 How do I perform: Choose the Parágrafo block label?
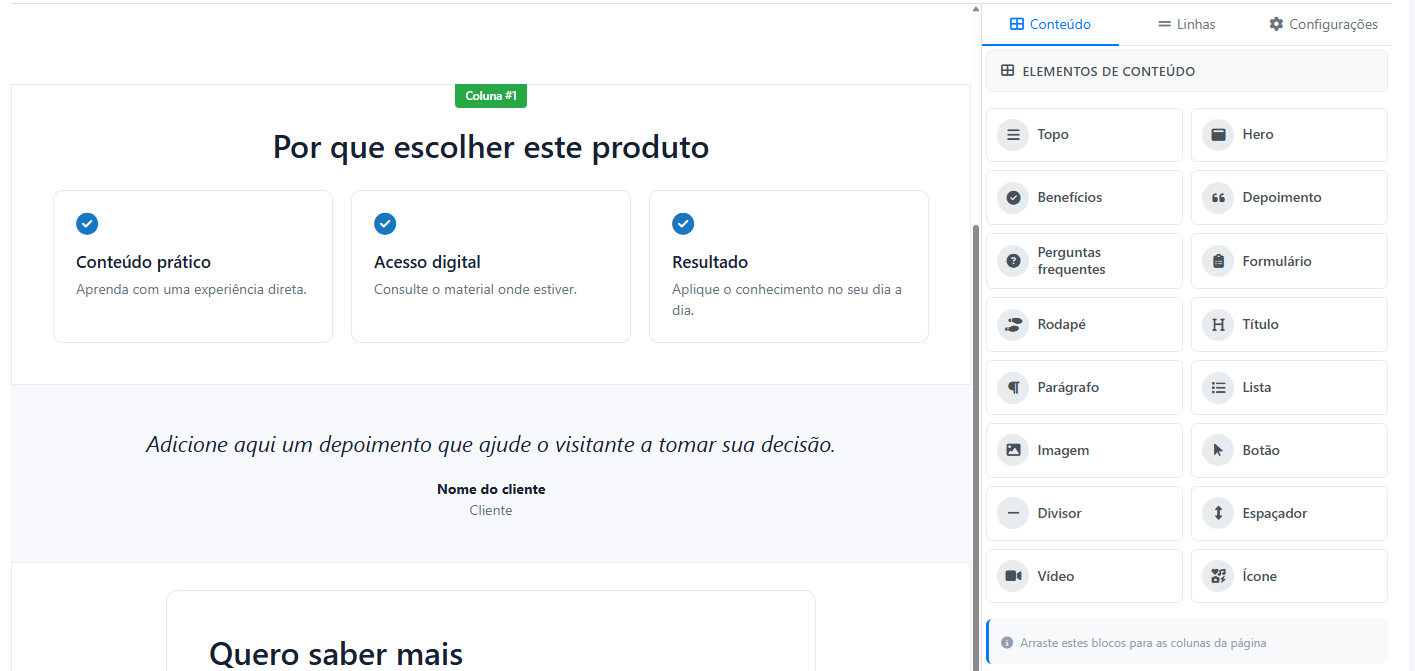pyautogui.click(x=1068, y=387)
